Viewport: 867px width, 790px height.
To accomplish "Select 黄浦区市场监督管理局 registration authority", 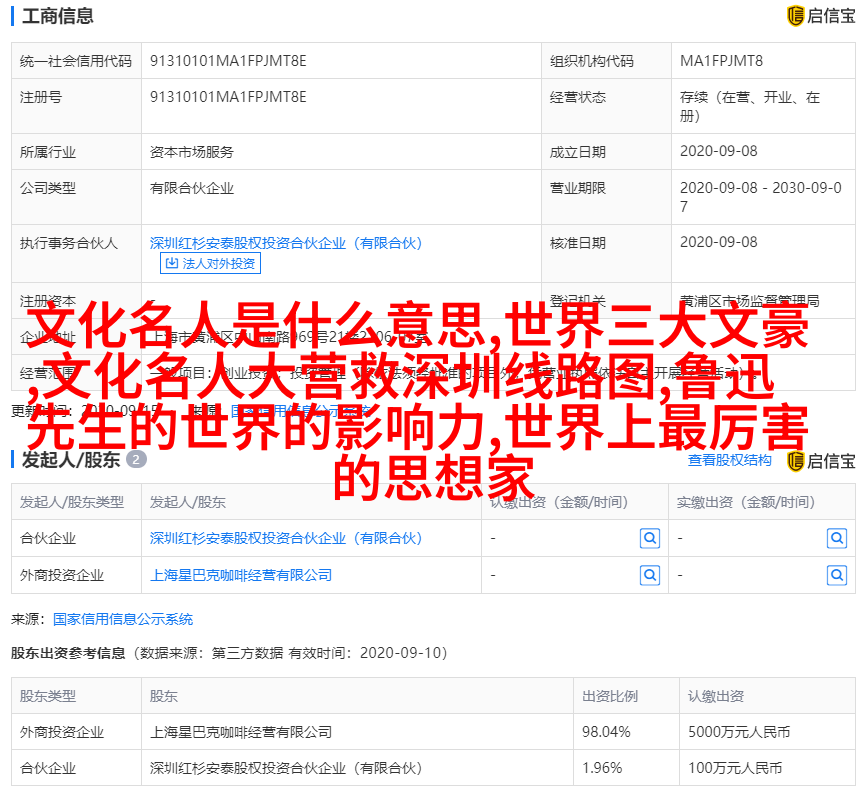I will click(750, 301).
